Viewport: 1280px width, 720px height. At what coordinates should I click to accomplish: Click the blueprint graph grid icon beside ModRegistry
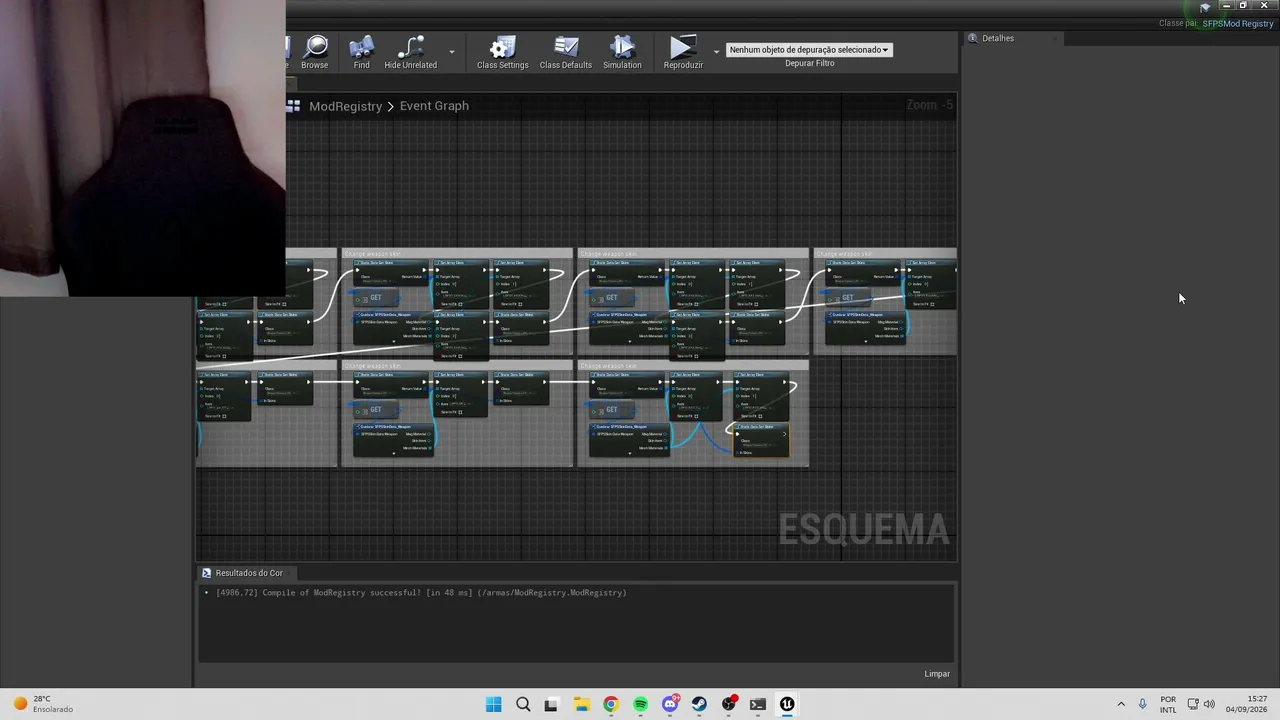point(293,105)
